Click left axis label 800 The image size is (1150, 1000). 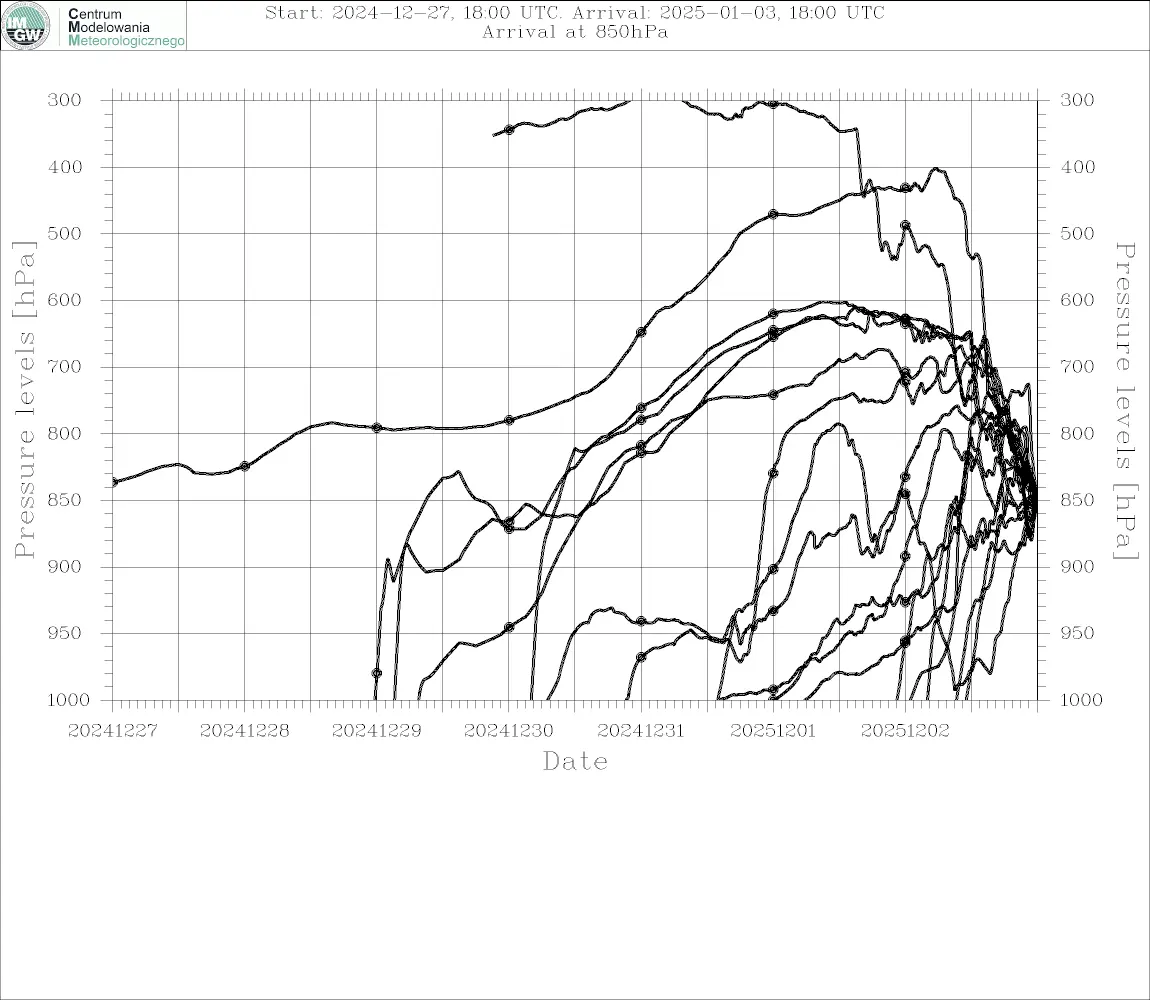point(65,434)
